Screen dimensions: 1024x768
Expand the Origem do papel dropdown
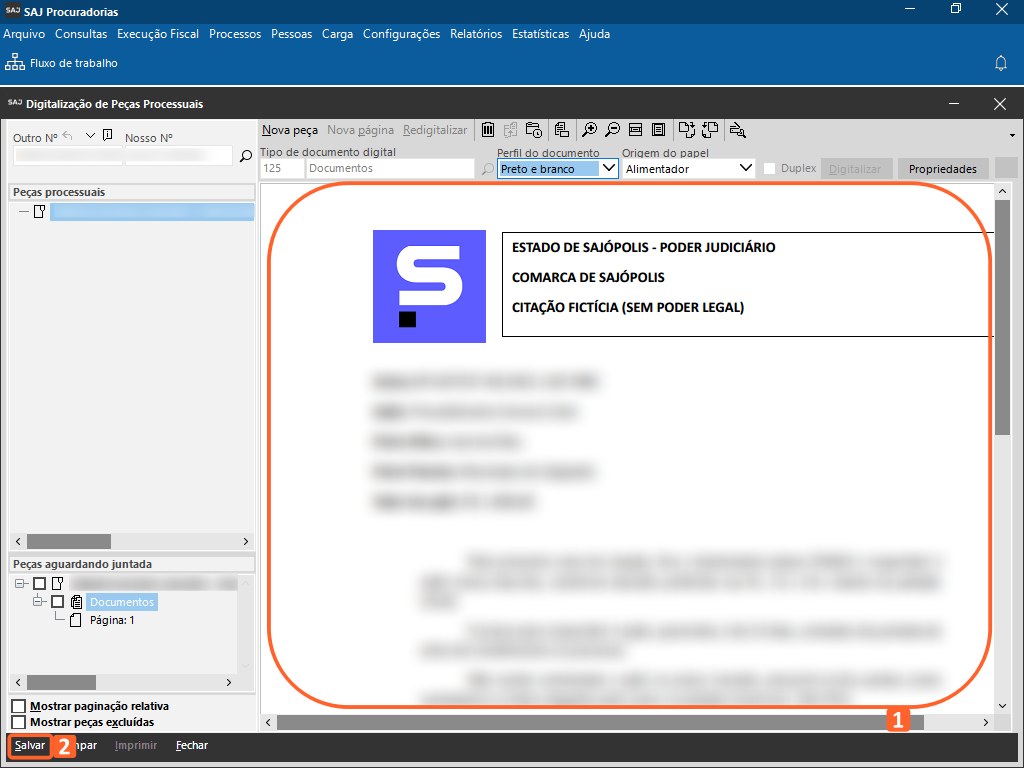745,169
